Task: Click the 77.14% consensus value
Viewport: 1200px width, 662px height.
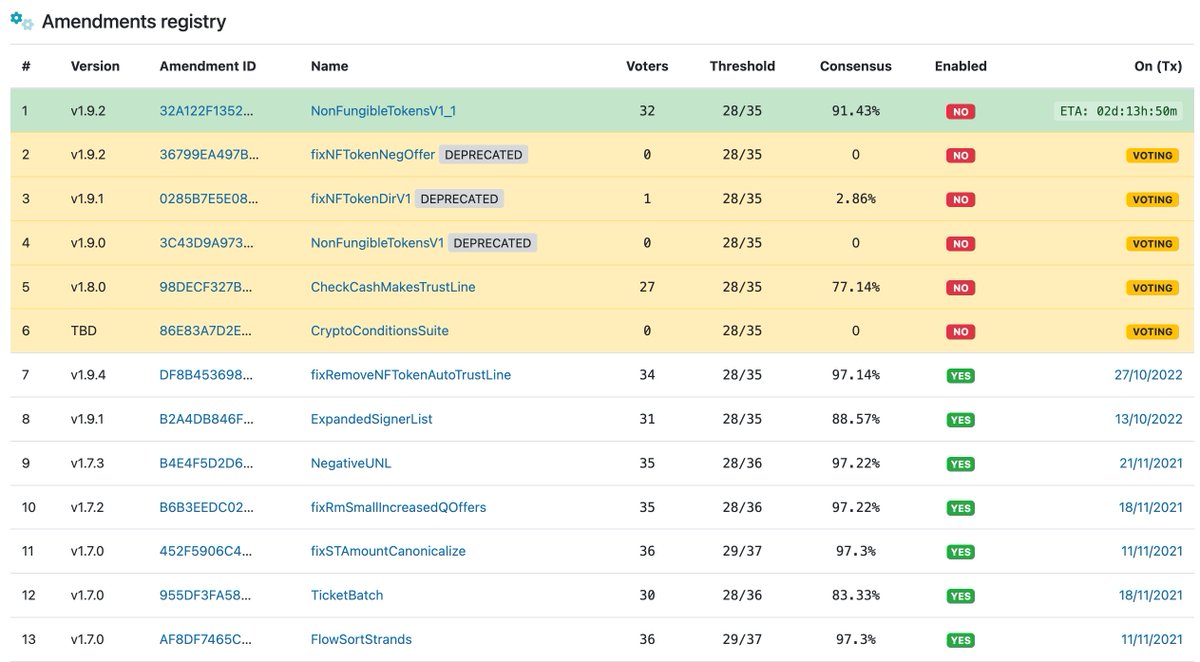Action: pos(856,287)
